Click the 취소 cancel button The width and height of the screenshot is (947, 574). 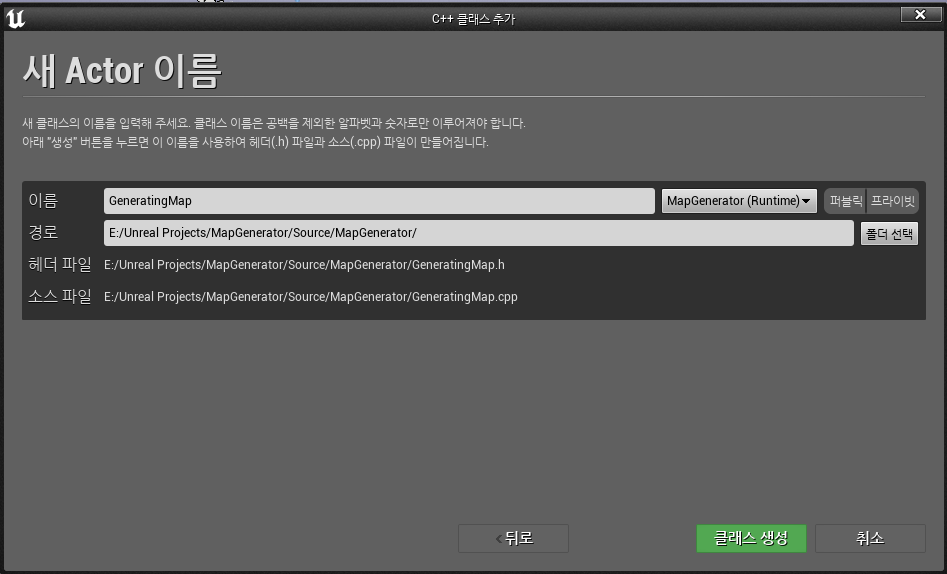870,538
